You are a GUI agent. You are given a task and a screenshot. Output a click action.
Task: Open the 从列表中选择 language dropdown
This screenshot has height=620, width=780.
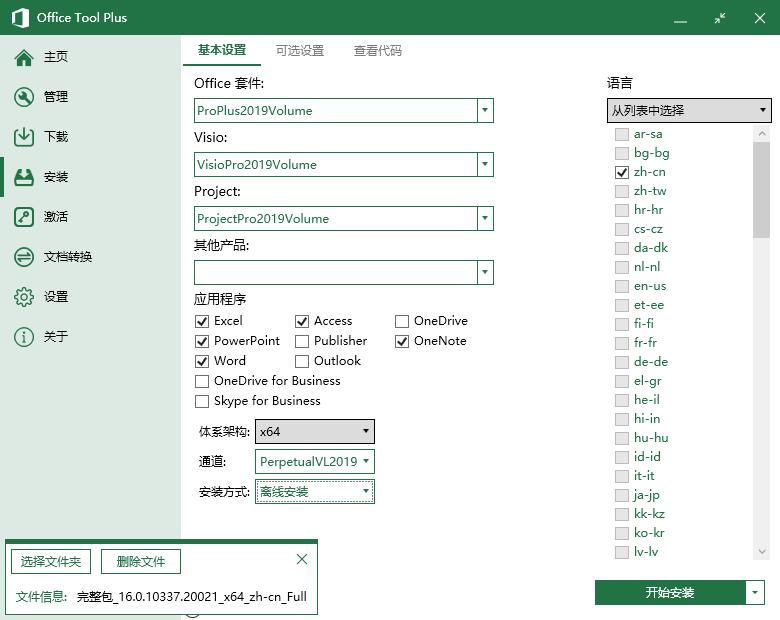(x=689, y=110)
